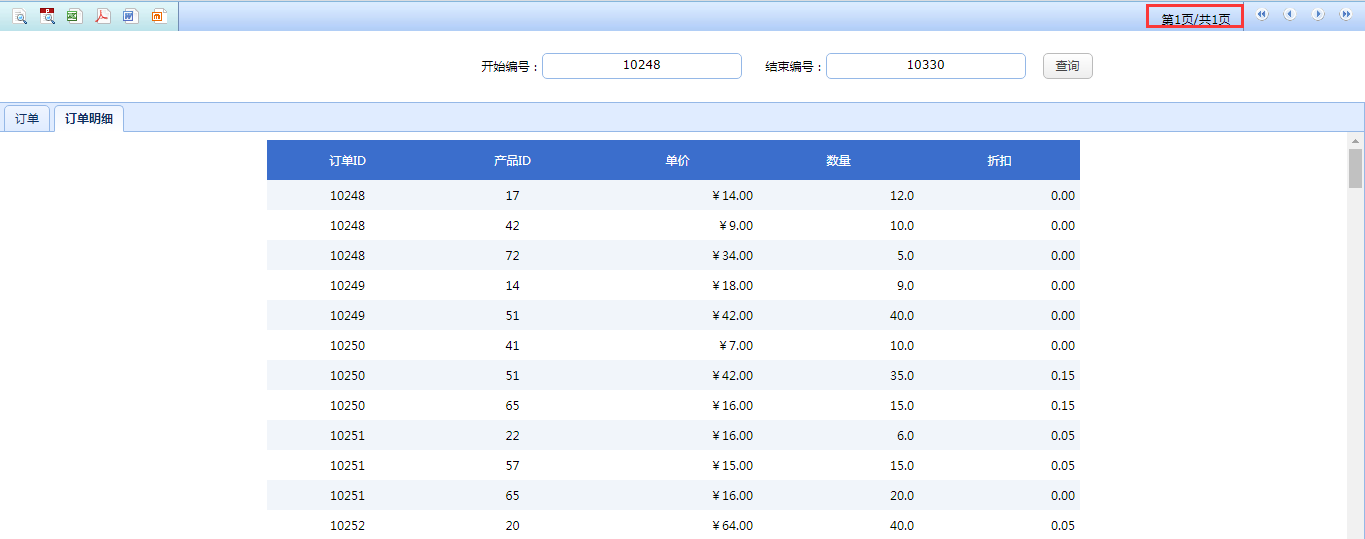
Task: Click the vertical scrollbar thumb
Action: 1355,168
